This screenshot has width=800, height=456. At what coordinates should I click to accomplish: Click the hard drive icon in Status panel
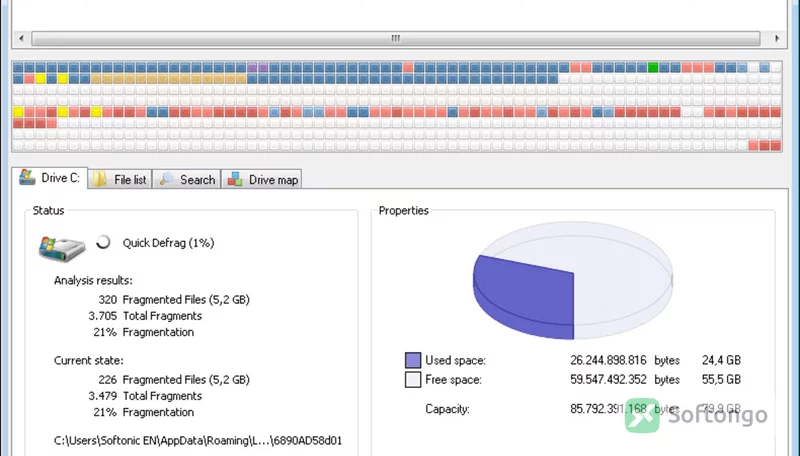62,248
